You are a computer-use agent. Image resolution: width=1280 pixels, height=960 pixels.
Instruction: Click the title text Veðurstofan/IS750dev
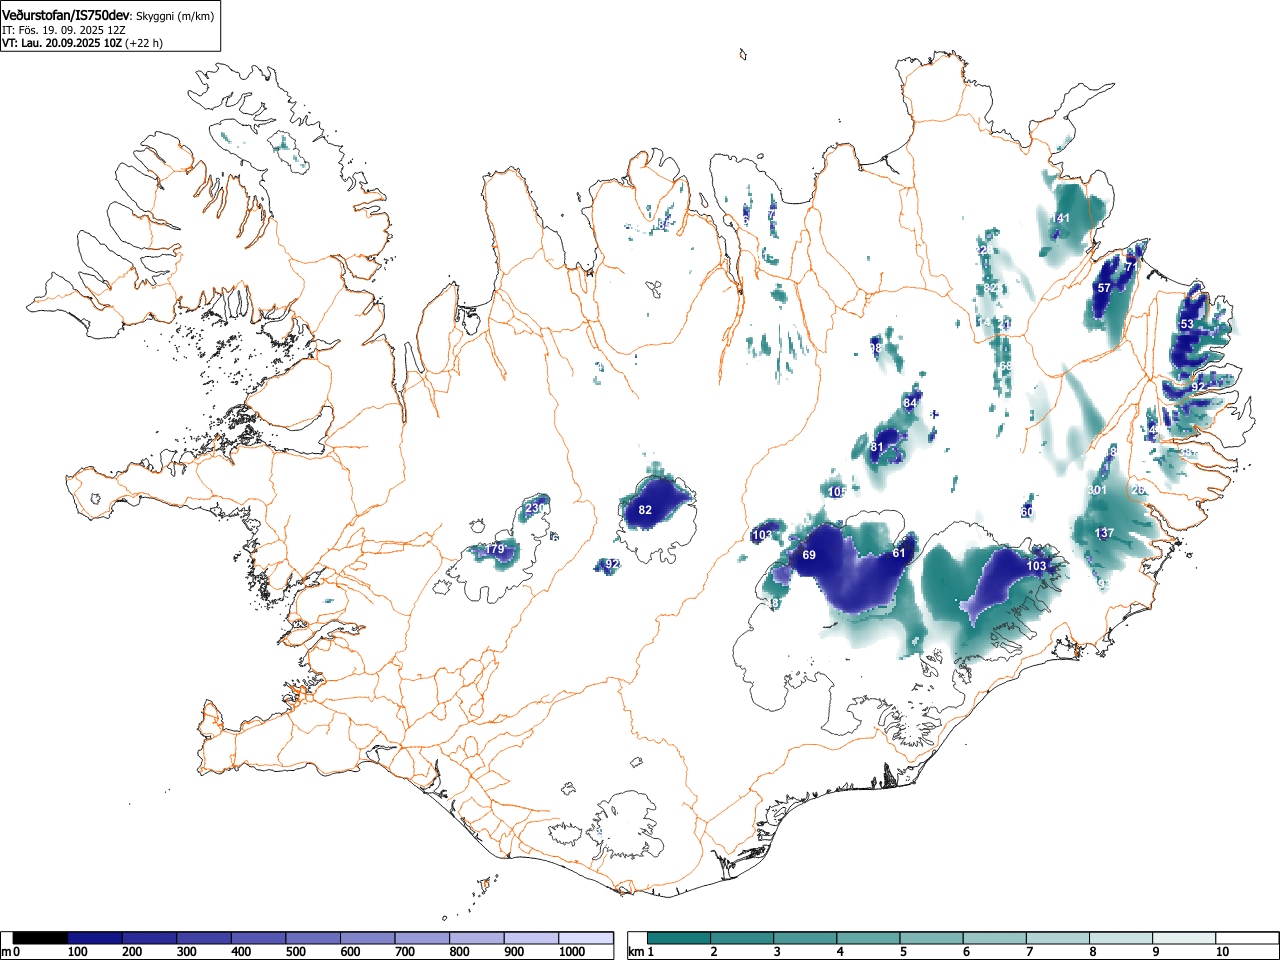pyautogui.click(x=66, y=15)
